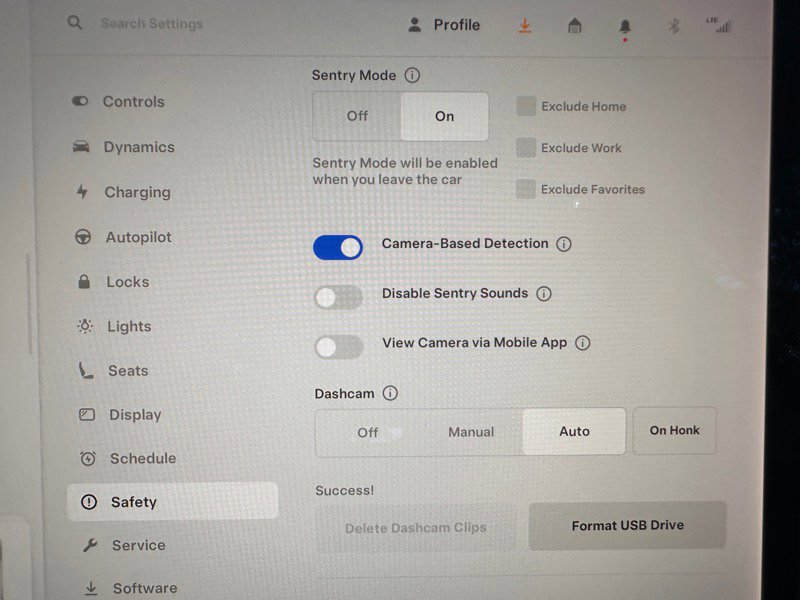Select the search magnifying glass icon
This screenshot has height=600, width=800.
click(x=75, y=22)
